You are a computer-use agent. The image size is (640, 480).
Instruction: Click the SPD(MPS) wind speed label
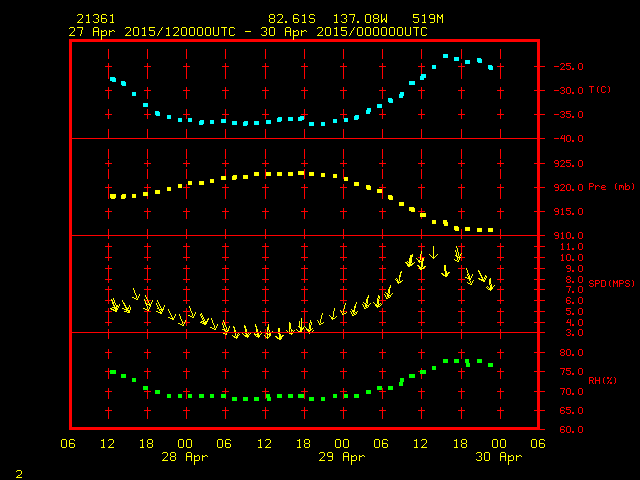click(x=611, y=283)
